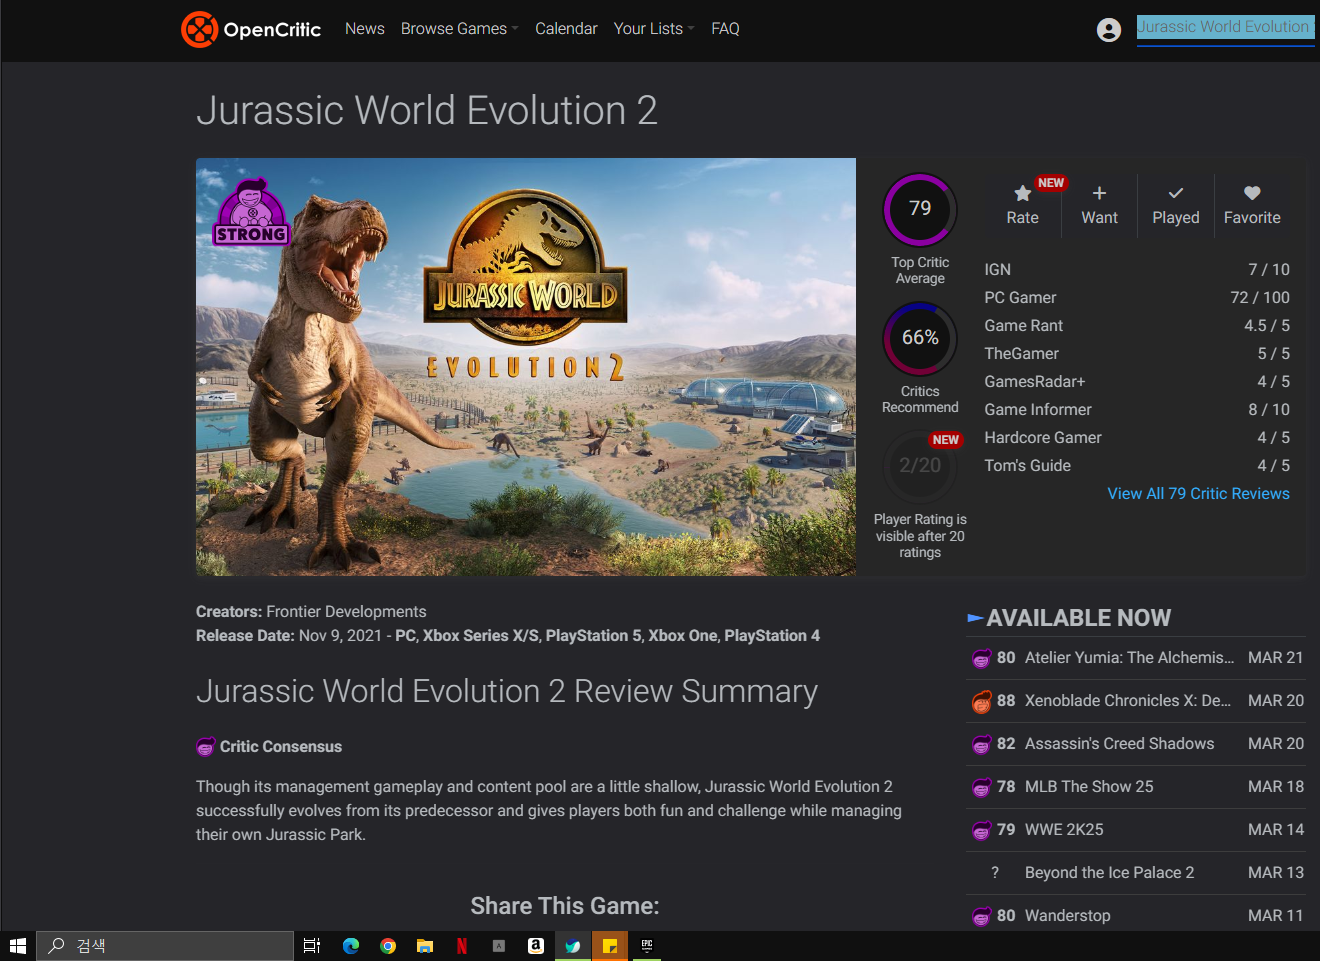Click the 66% Critics Recommend circle
This screenshot has width=1320, height=961.
920,338
